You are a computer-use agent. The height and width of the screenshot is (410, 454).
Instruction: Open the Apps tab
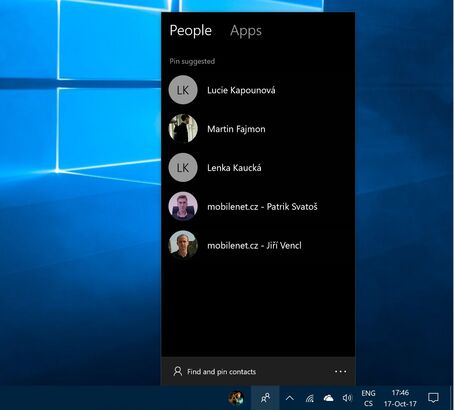(246, 31)
